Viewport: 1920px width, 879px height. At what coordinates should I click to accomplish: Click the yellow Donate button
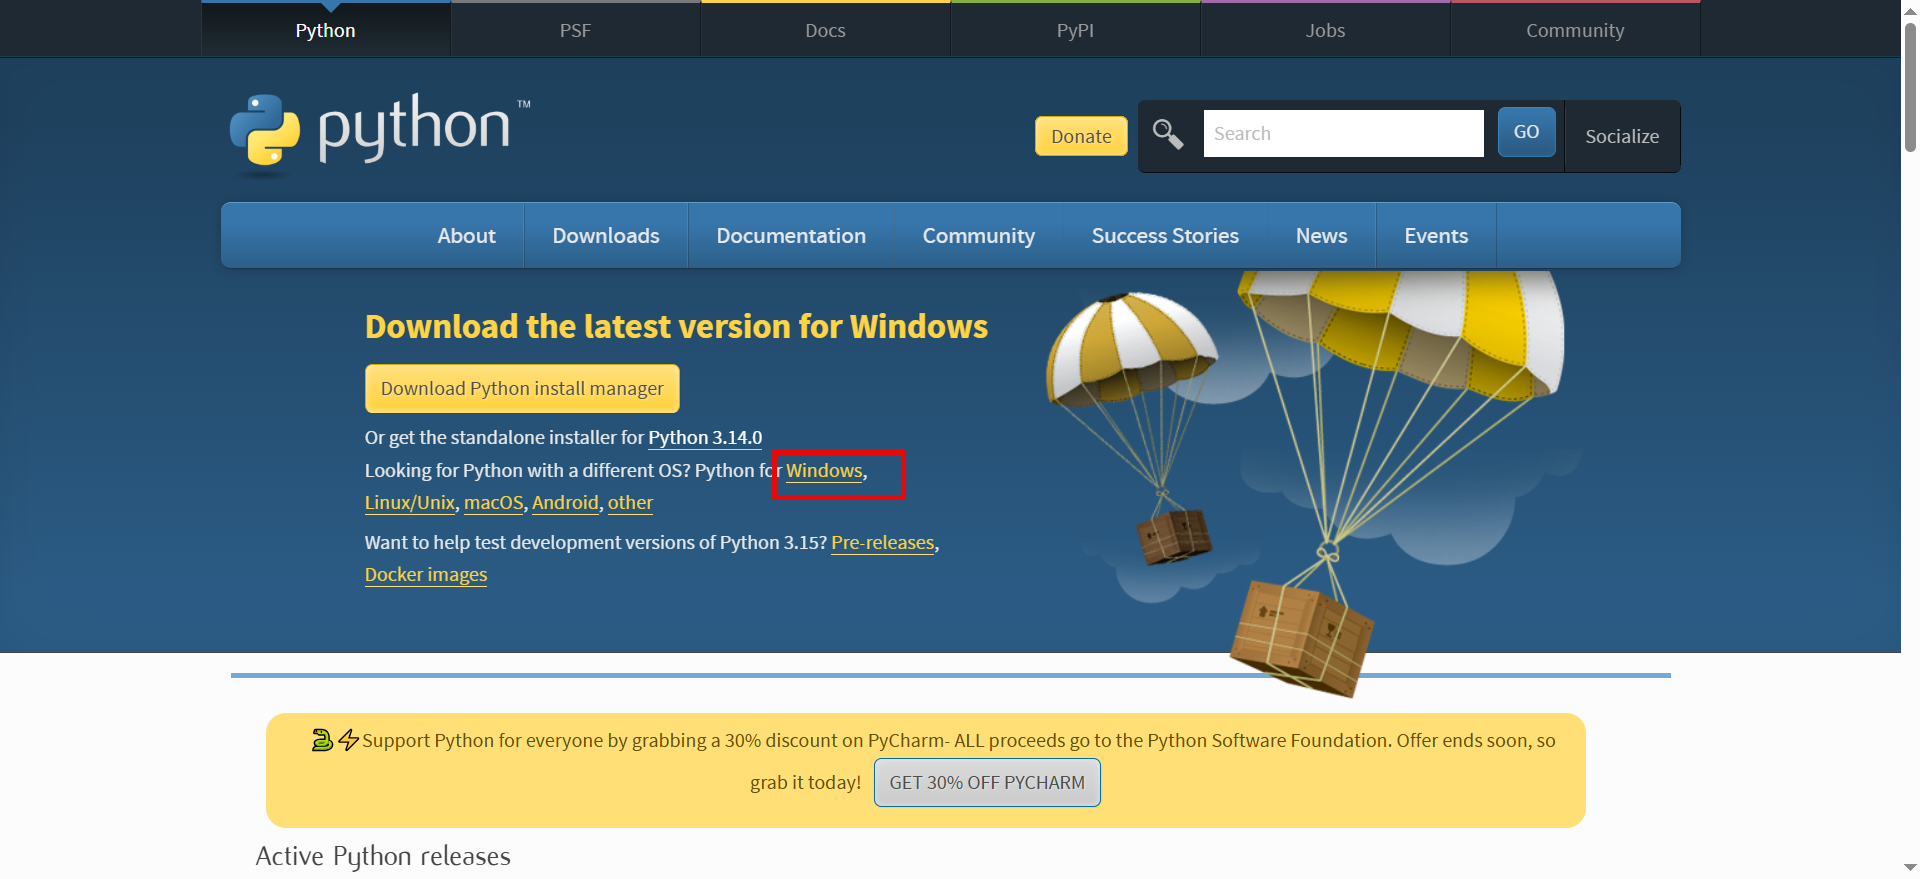pyautogui.click(x=1081, y=136)
